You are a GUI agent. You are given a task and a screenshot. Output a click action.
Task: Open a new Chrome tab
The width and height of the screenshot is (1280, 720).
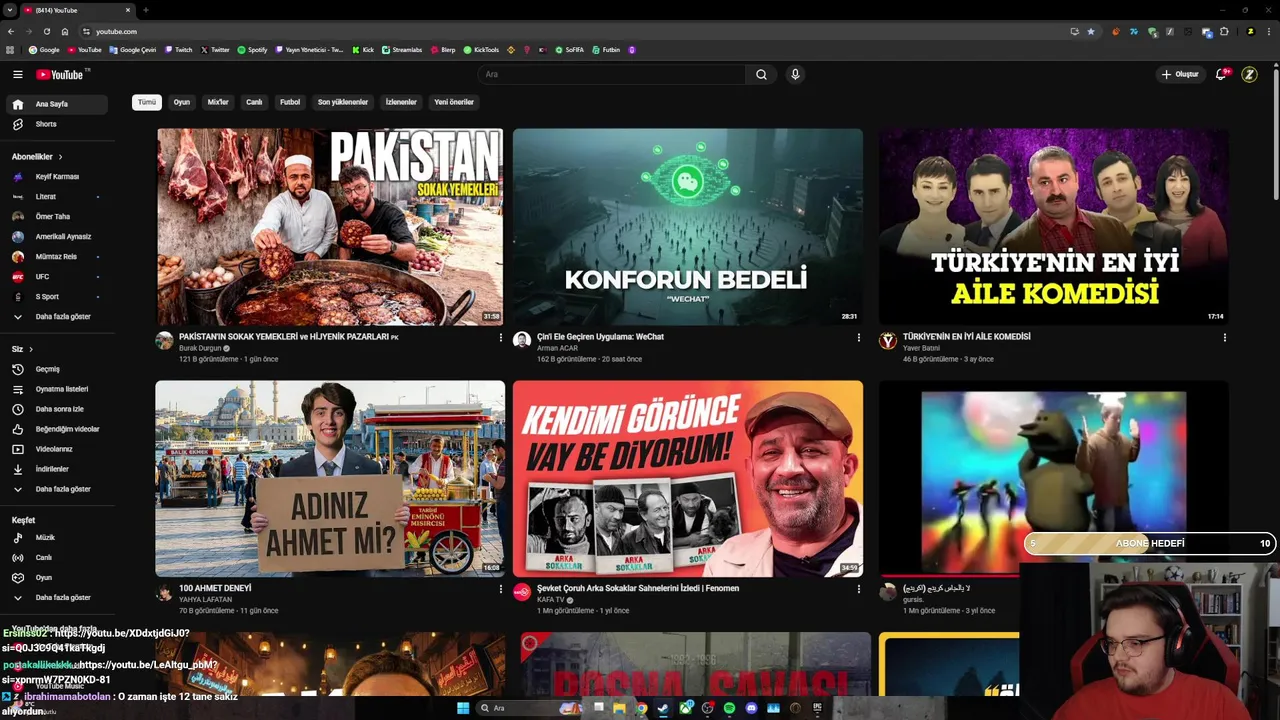pyautogui.click(x=146, y=10)
